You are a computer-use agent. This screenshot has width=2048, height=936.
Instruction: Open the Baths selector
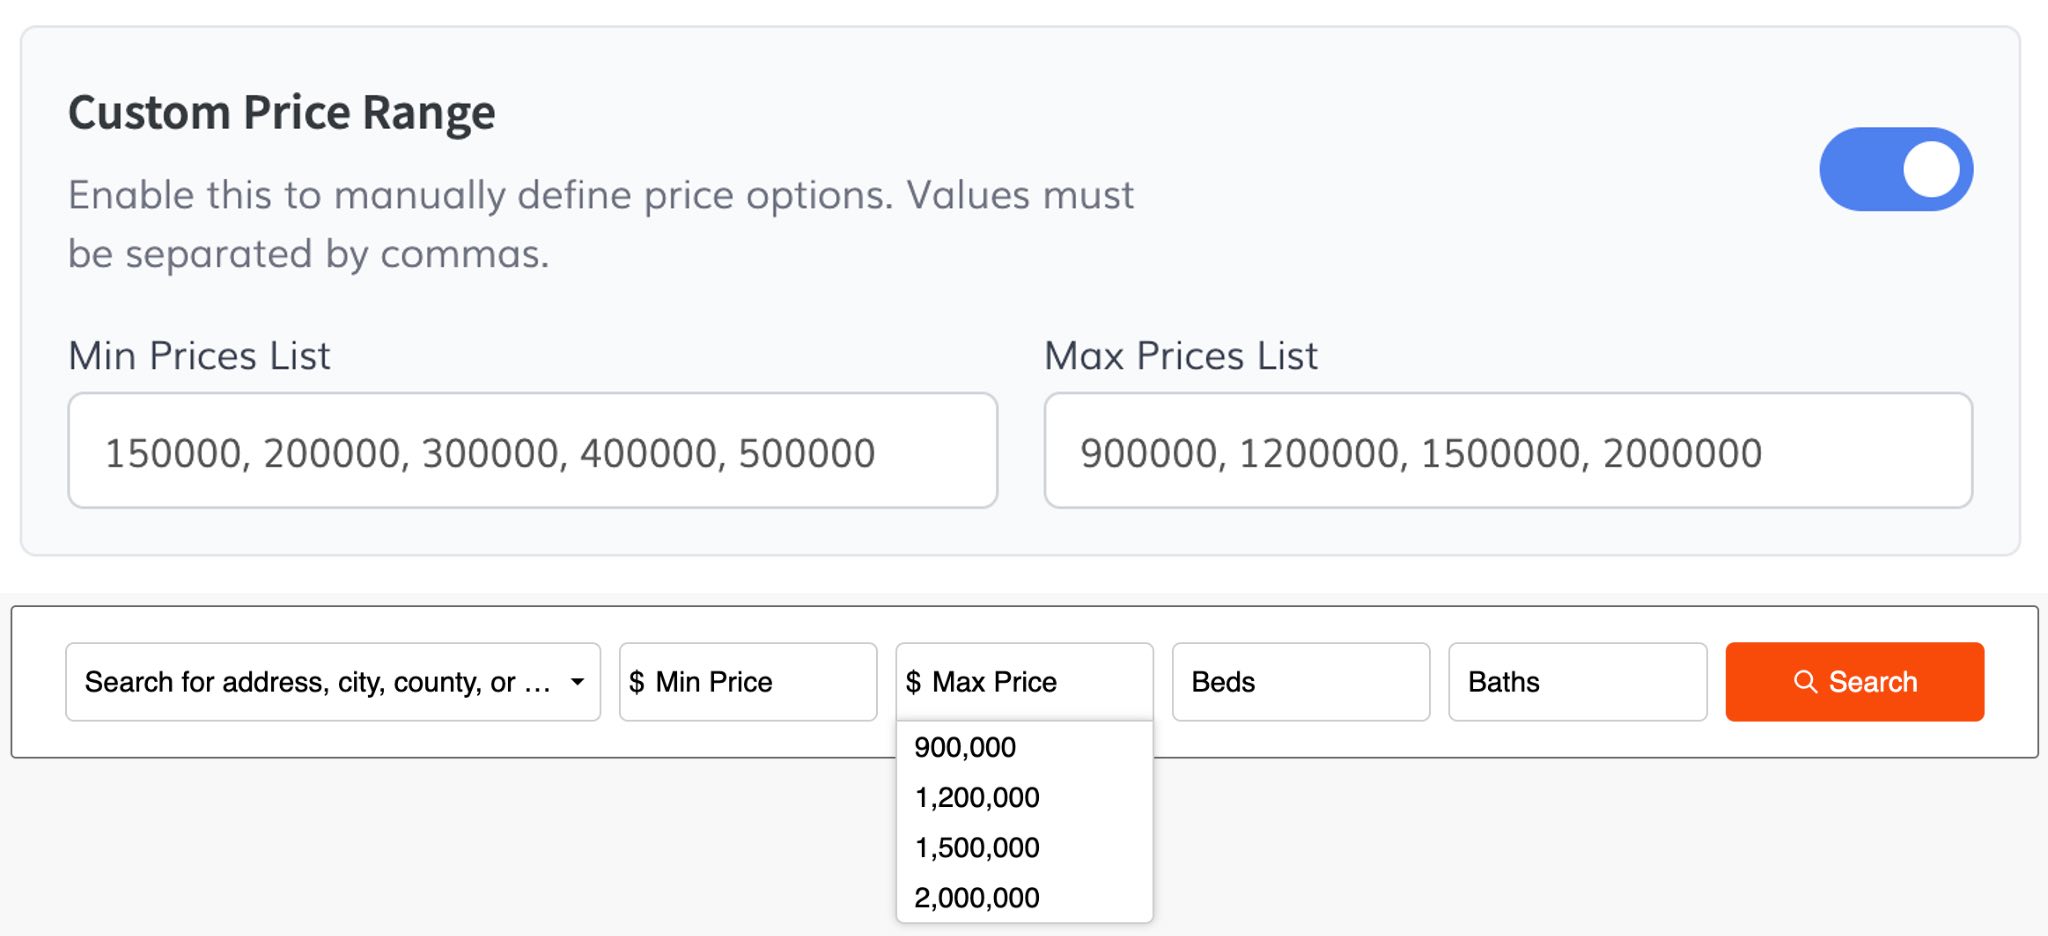click(1576, 682)
